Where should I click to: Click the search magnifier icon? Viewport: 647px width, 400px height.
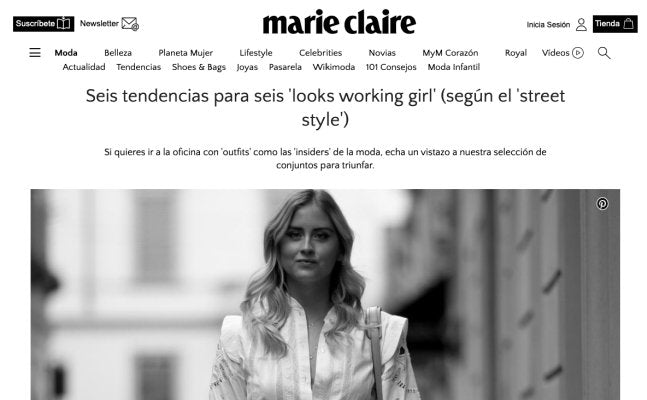tap(604, 53)
